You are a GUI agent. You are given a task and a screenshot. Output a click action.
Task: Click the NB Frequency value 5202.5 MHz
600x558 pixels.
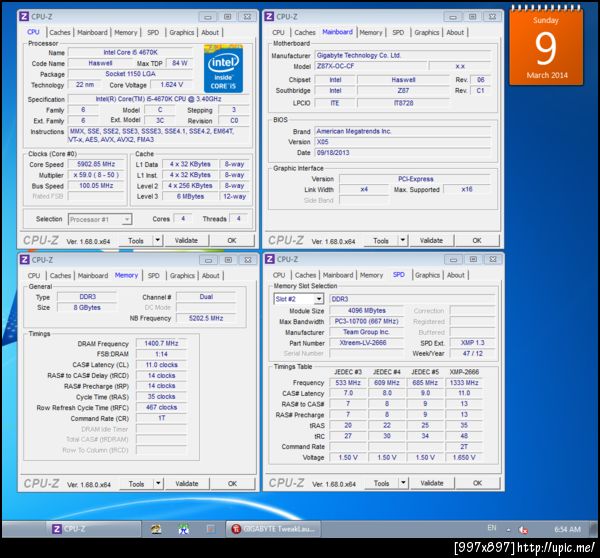click(x=206, y=318)
